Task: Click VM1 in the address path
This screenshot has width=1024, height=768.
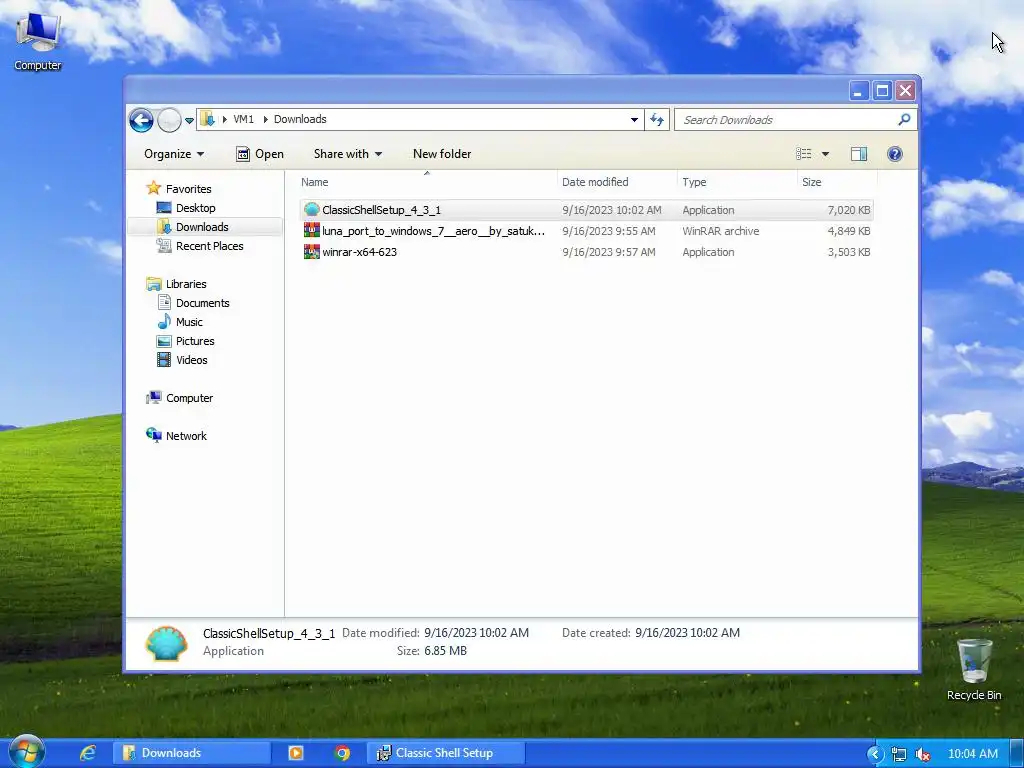Action: [244, 120]
